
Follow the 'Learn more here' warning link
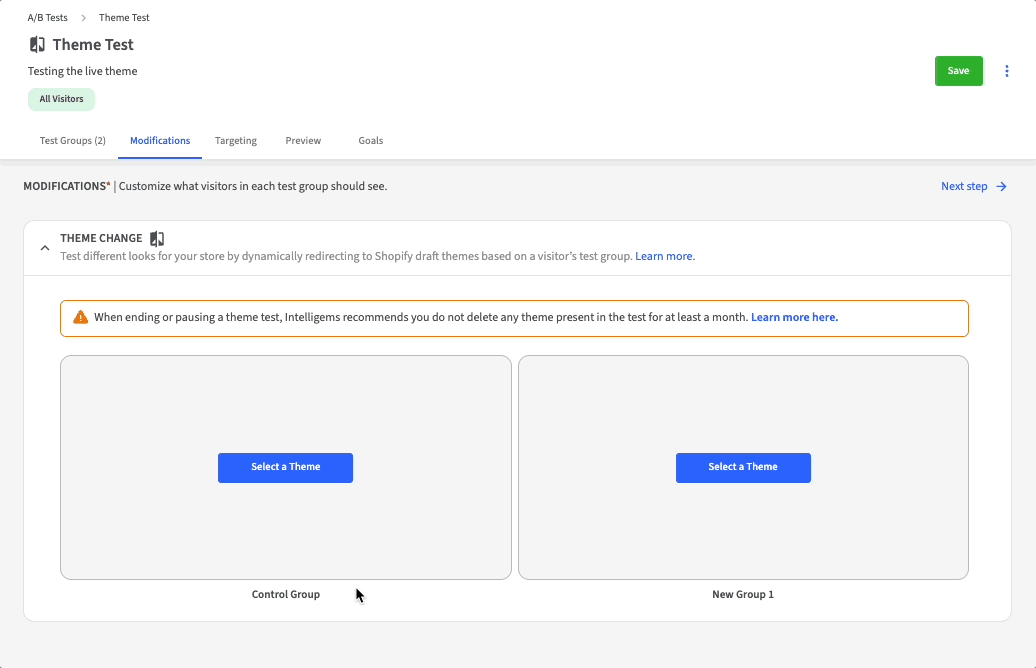pyautogui.click(x=794, y=318)
